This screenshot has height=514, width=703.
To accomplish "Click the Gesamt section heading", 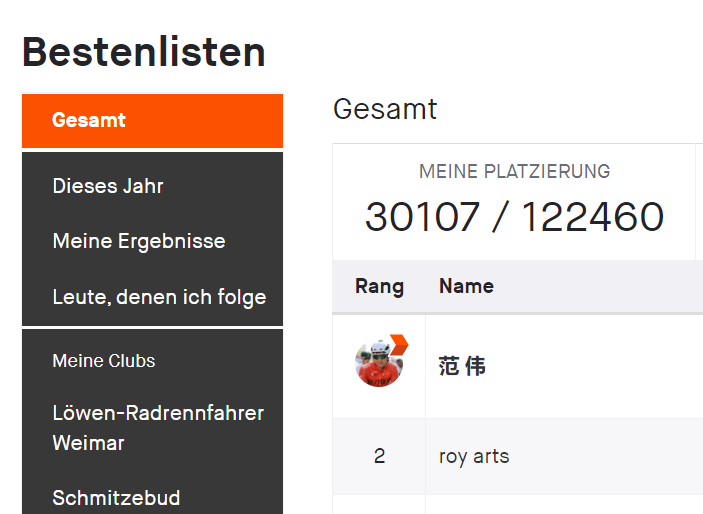I will pyautogui.click(x=385, y=109).
